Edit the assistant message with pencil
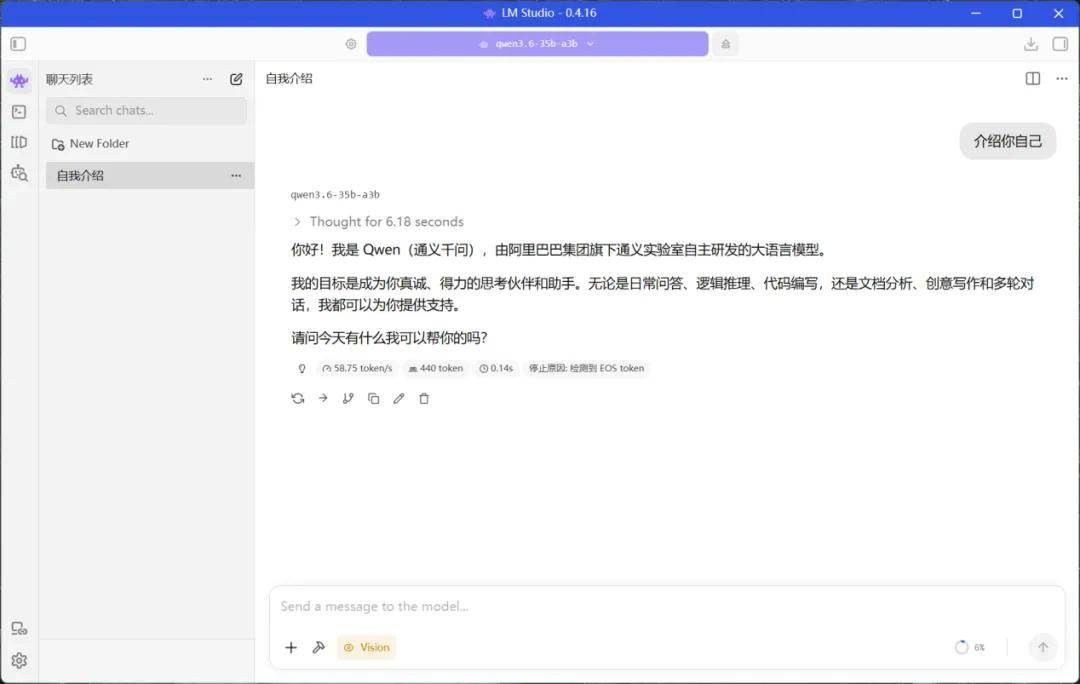Image resolution: width=1080 pixels, height=684 pixels. point(399,398)
